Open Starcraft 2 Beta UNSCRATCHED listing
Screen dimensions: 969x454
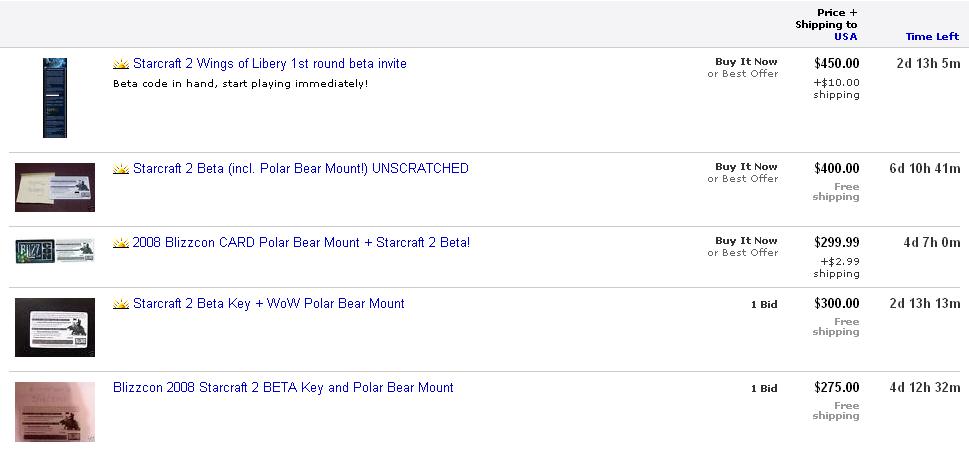coord(300,169)
